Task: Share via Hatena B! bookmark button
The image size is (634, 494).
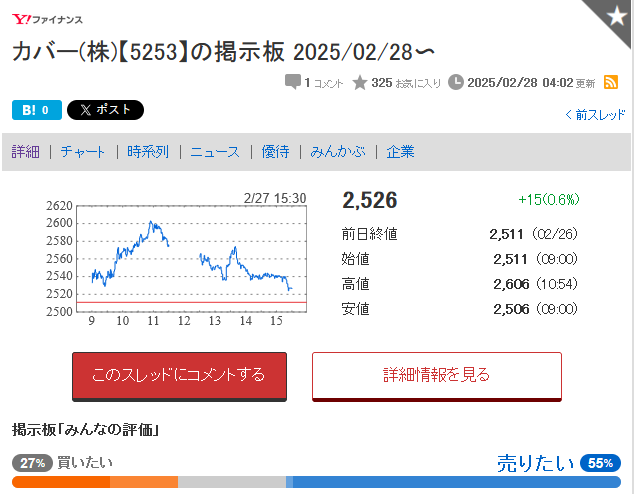Action: coord(37,110)
